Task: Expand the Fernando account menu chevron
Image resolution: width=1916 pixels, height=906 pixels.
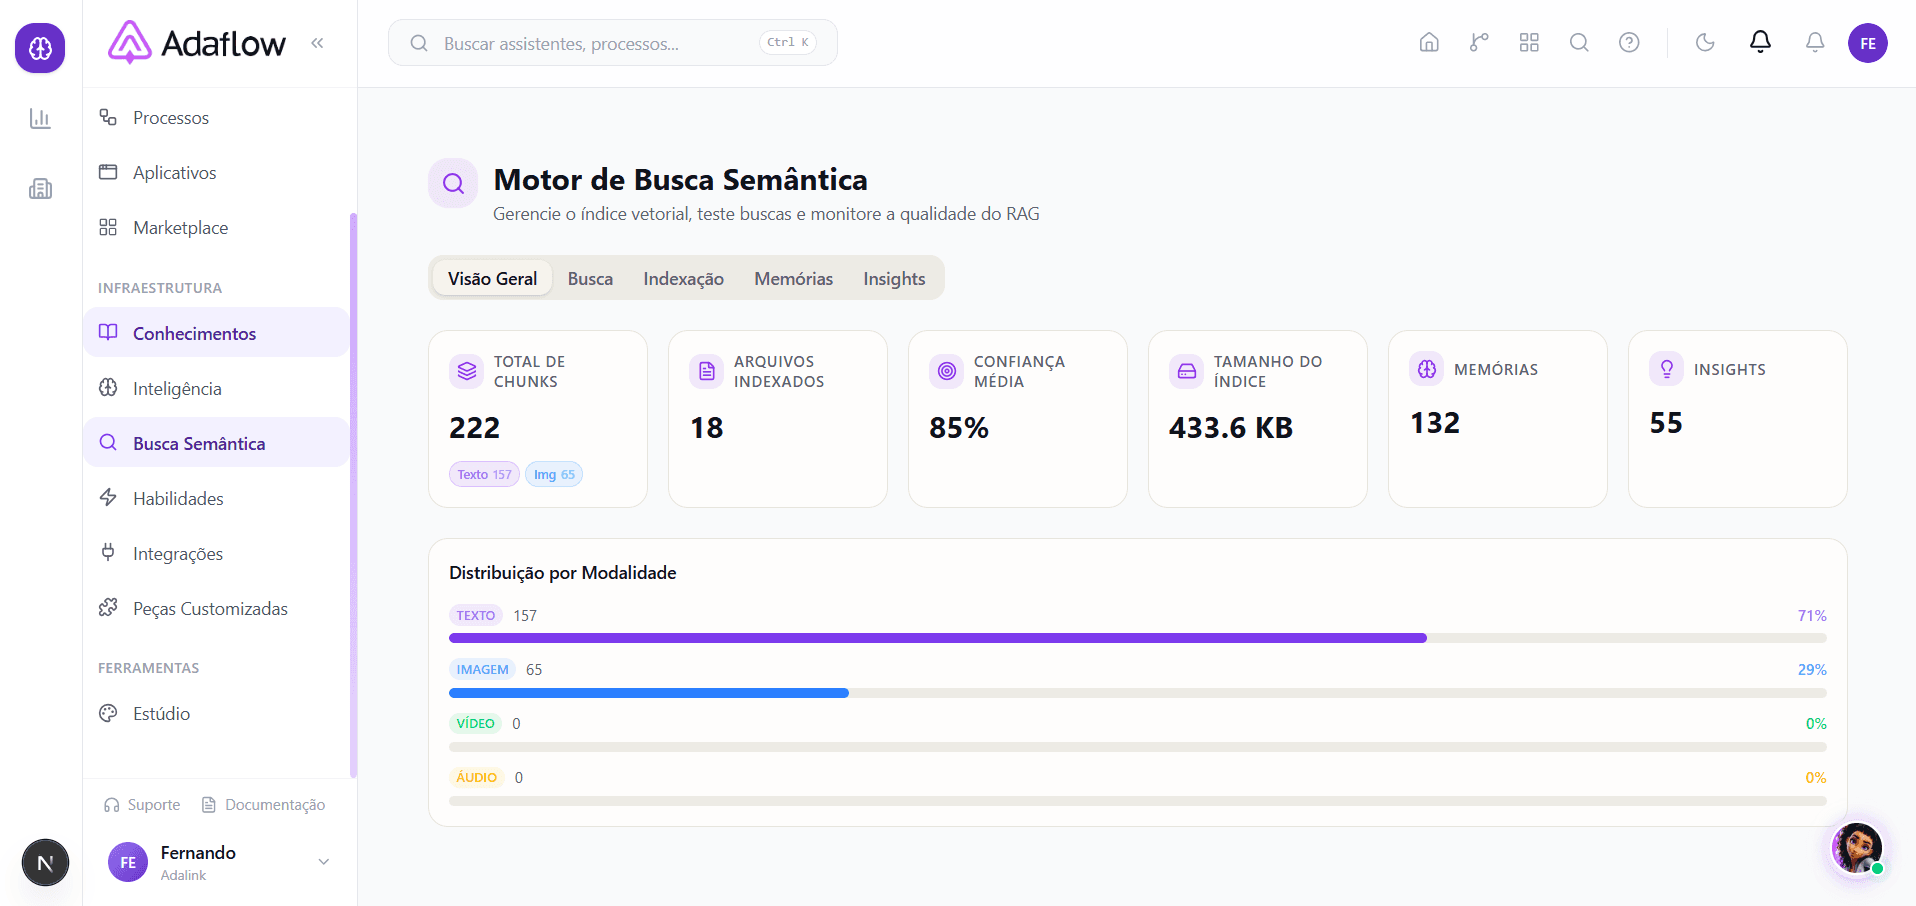Action: tap(323, 862)
